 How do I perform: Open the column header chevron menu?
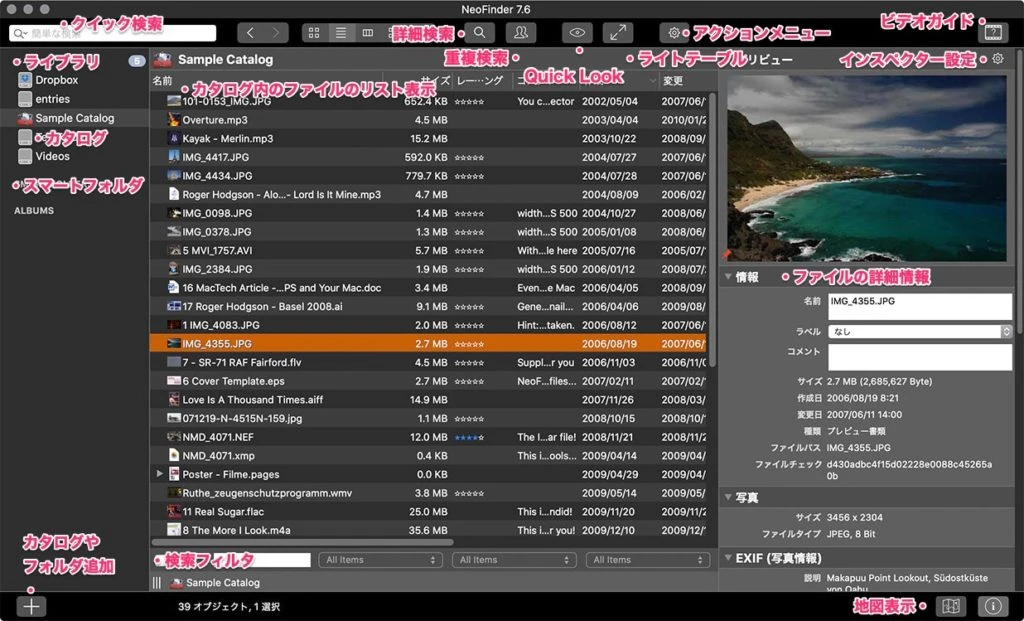click(x=652, y=81)
